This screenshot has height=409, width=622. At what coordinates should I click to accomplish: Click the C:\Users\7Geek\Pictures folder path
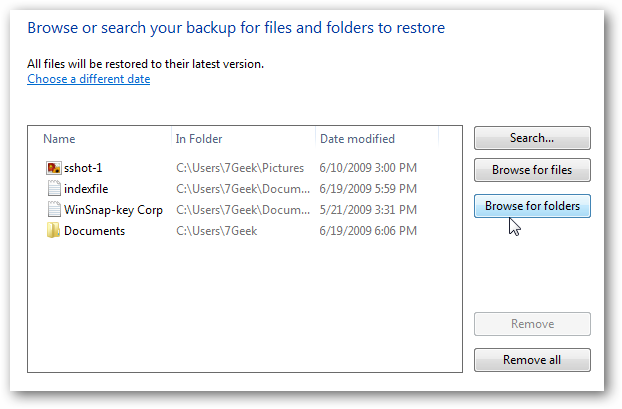coord(241,168)
